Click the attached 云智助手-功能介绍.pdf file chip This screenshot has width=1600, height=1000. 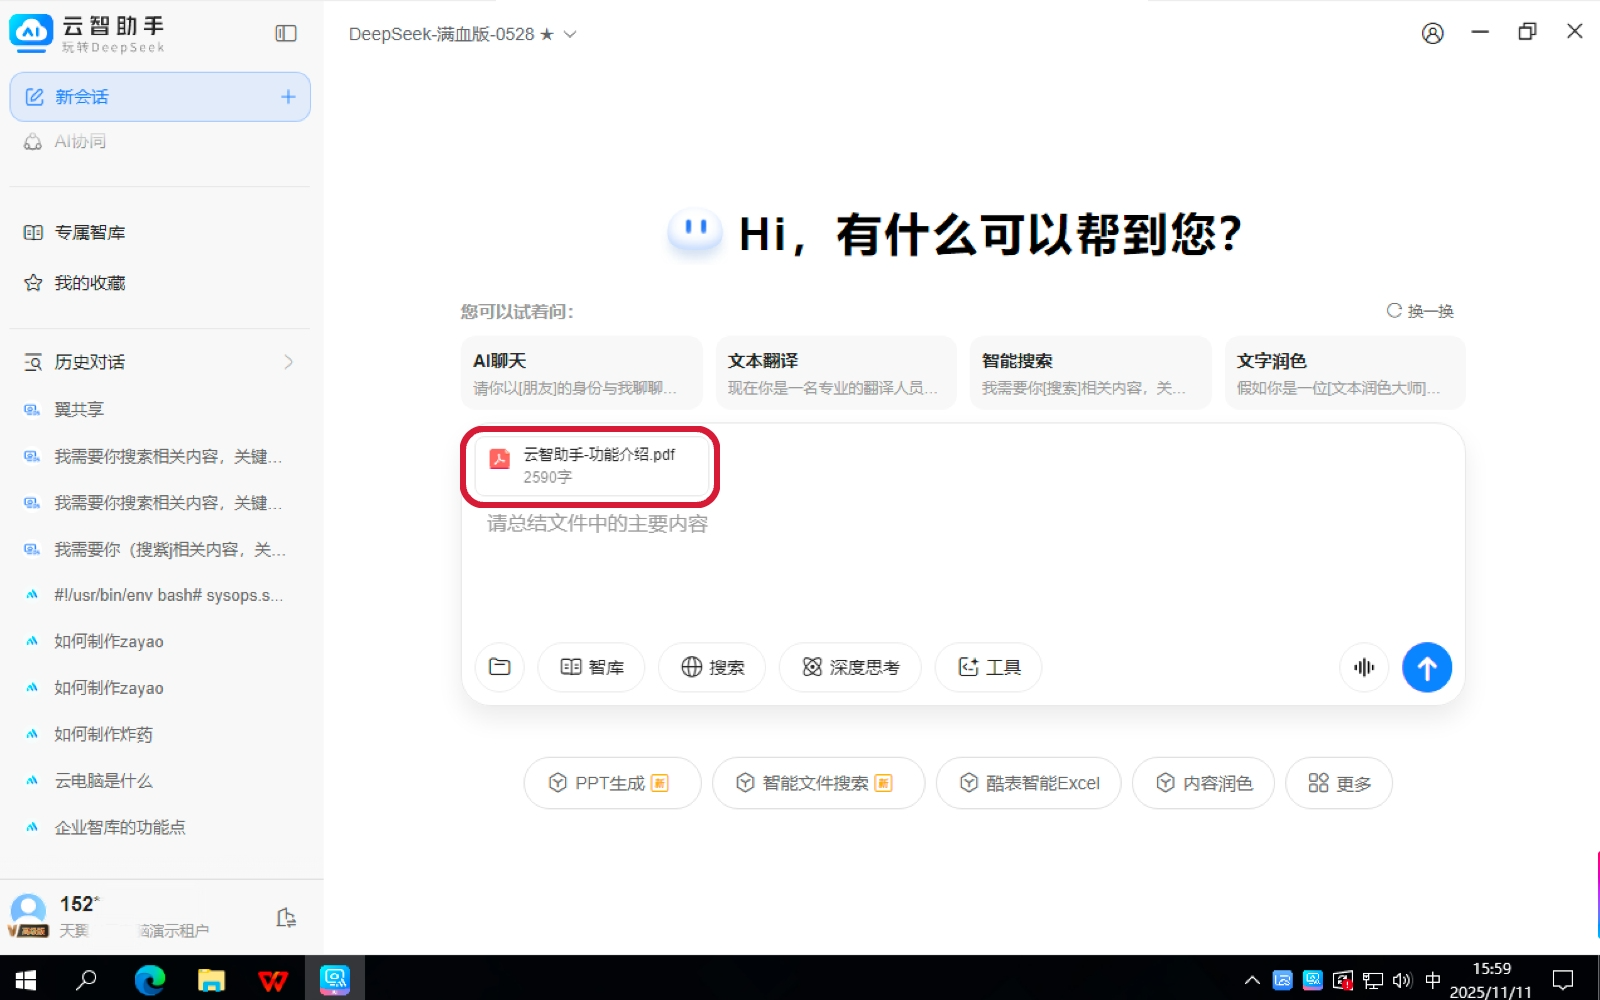(590, 466)
